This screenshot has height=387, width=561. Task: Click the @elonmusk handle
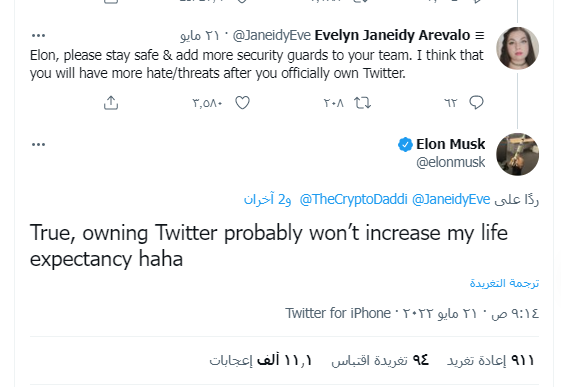450,162
